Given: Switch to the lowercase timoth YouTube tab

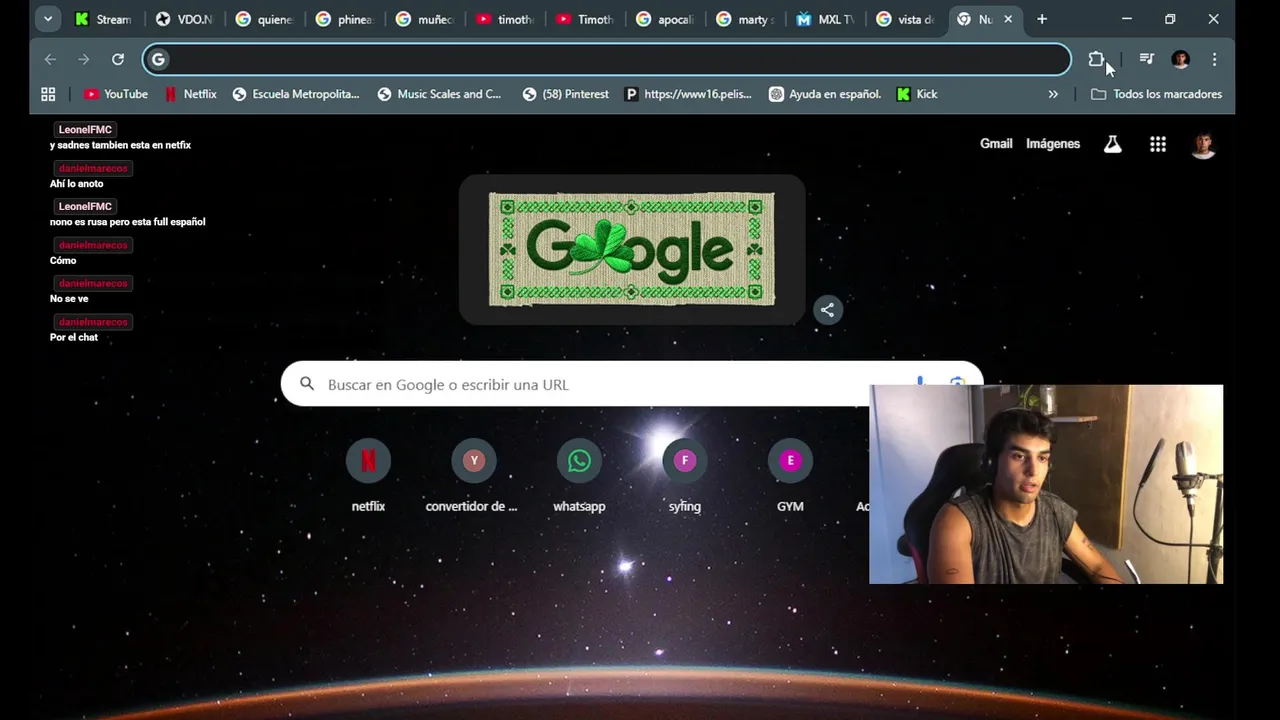Looking at the screenshot, I should (x=504, y=19).
